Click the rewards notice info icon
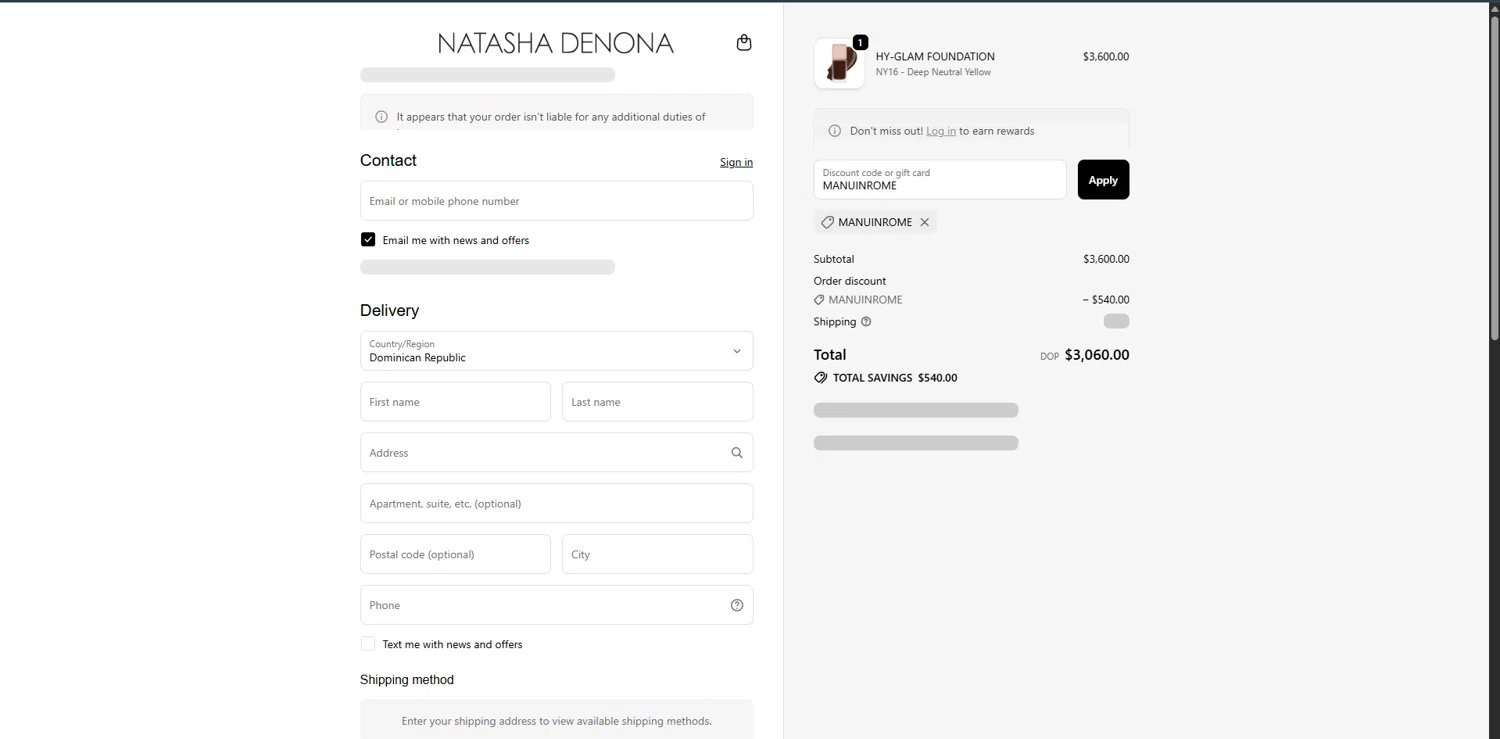The height and width of the screenshot is (739, 1500). click(x=835, y=131)
